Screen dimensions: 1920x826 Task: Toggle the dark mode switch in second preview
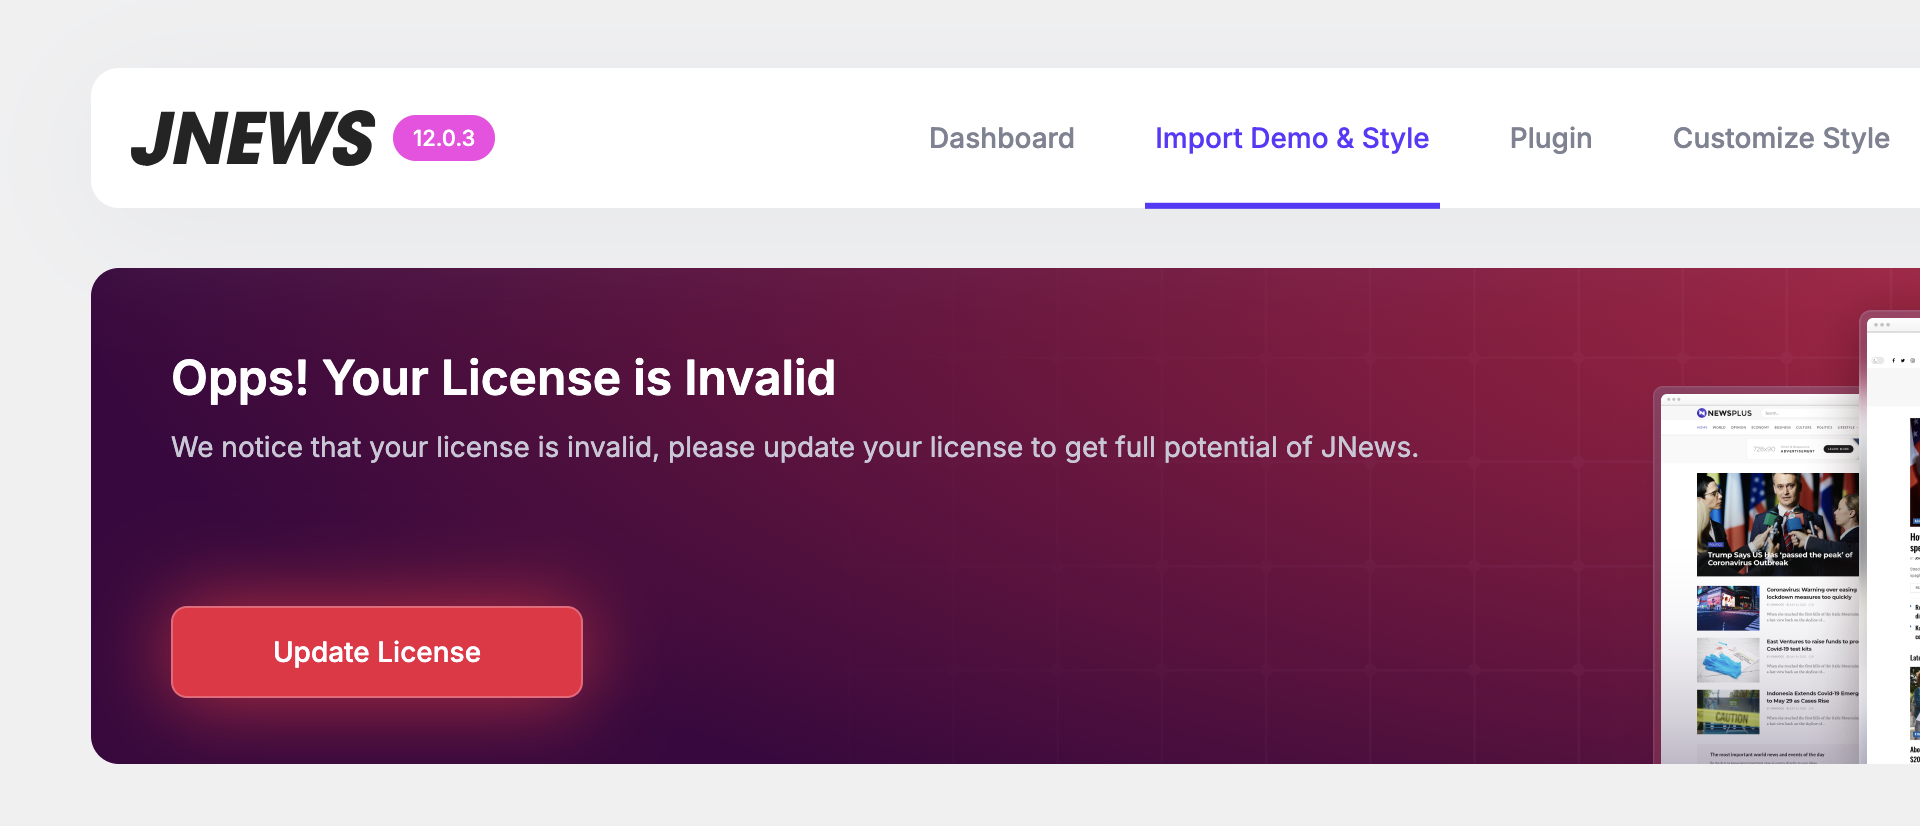[x=1878, y=360]
